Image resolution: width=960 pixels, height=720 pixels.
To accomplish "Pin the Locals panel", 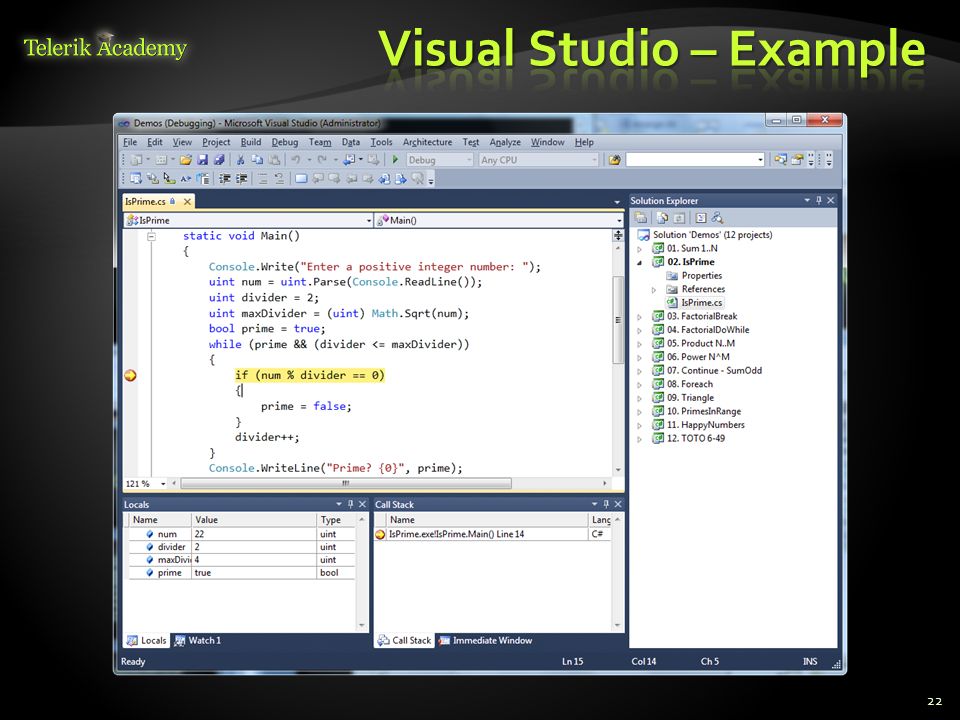I will tap(350, 504).
